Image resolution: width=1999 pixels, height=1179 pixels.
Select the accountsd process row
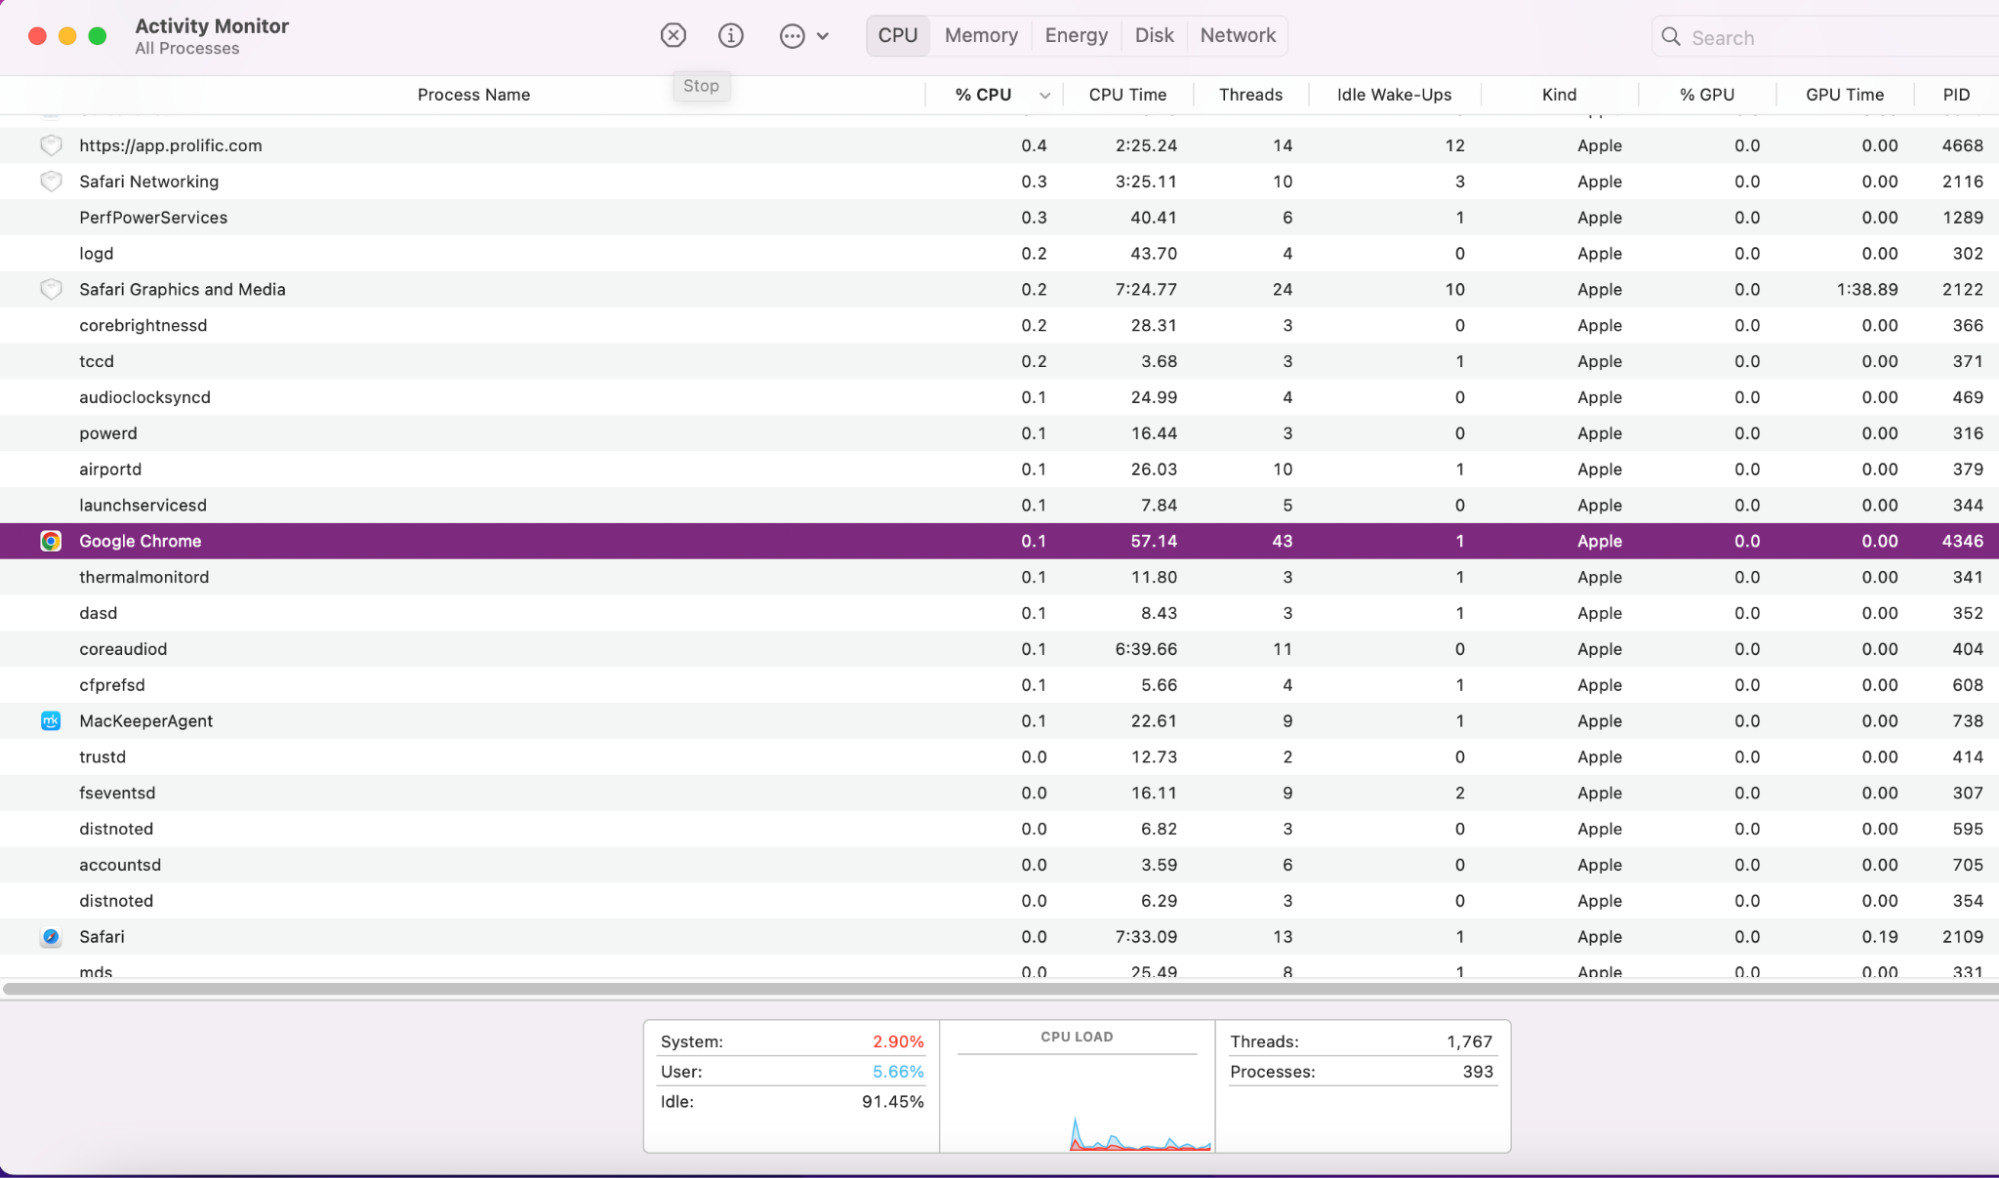coord(999,865)
